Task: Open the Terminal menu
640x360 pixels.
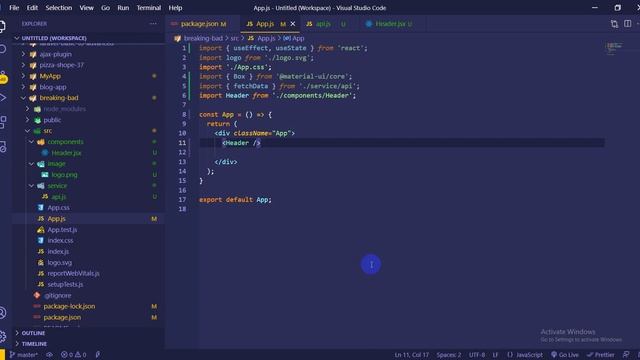Action: pyautogui.click(x=149, y=8)
